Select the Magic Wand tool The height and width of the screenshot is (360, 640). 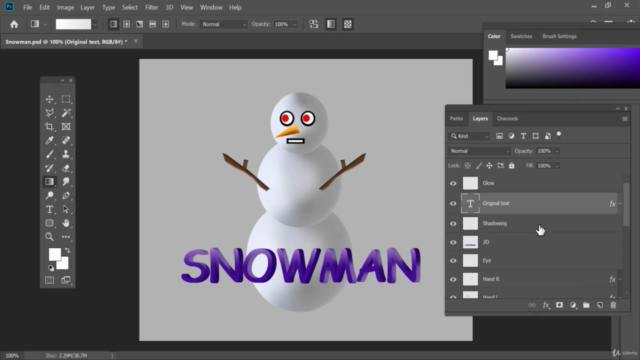coord(66,113)
